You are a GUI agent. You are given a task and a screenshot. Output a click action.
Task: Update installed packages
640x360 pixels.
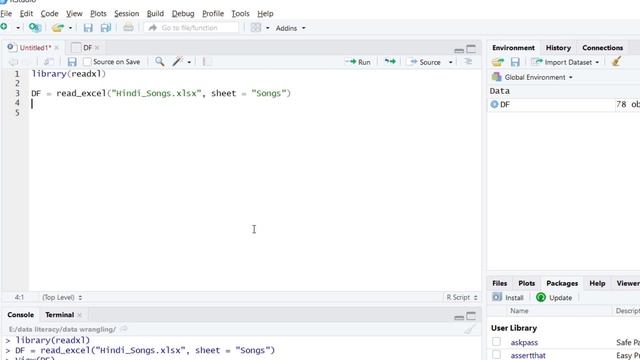(554, 298)
